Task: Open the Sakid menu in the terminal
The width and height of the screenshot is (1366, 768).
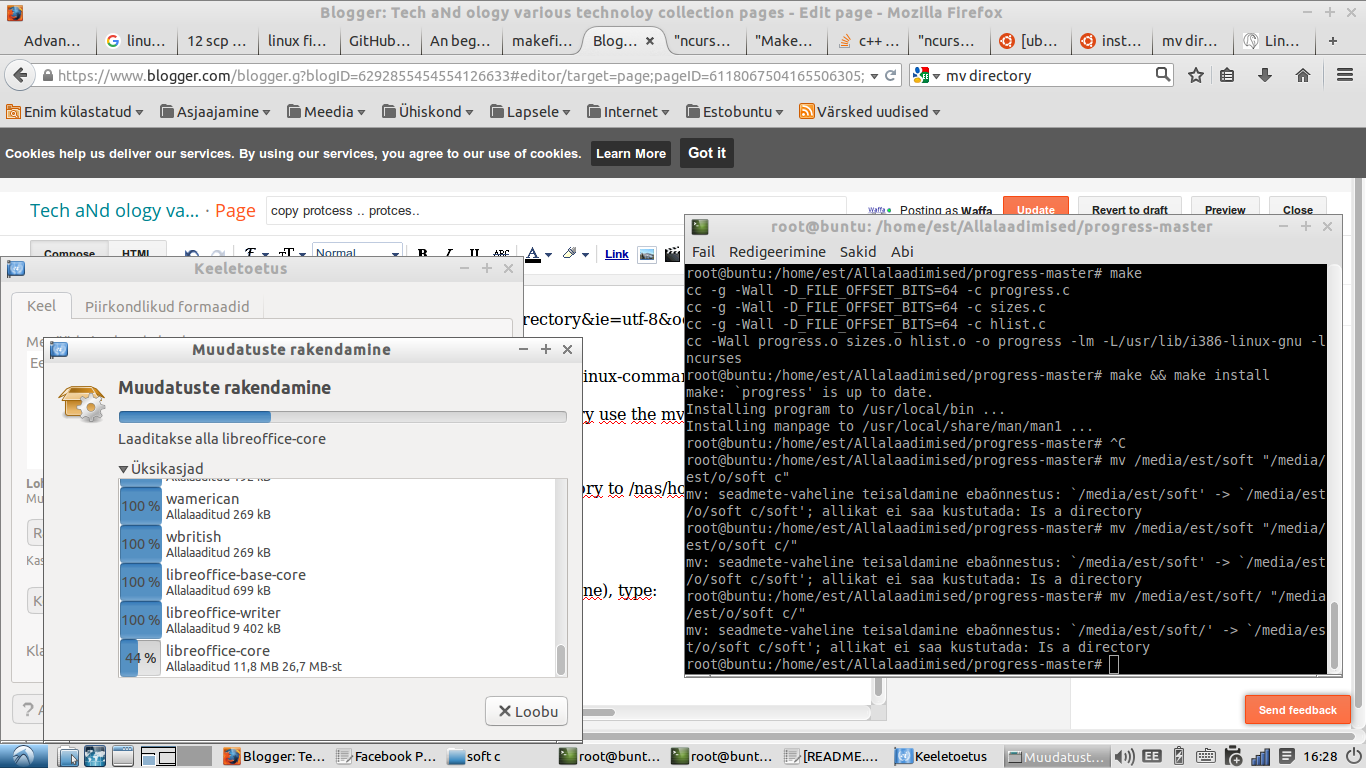Action: (858, 252)
